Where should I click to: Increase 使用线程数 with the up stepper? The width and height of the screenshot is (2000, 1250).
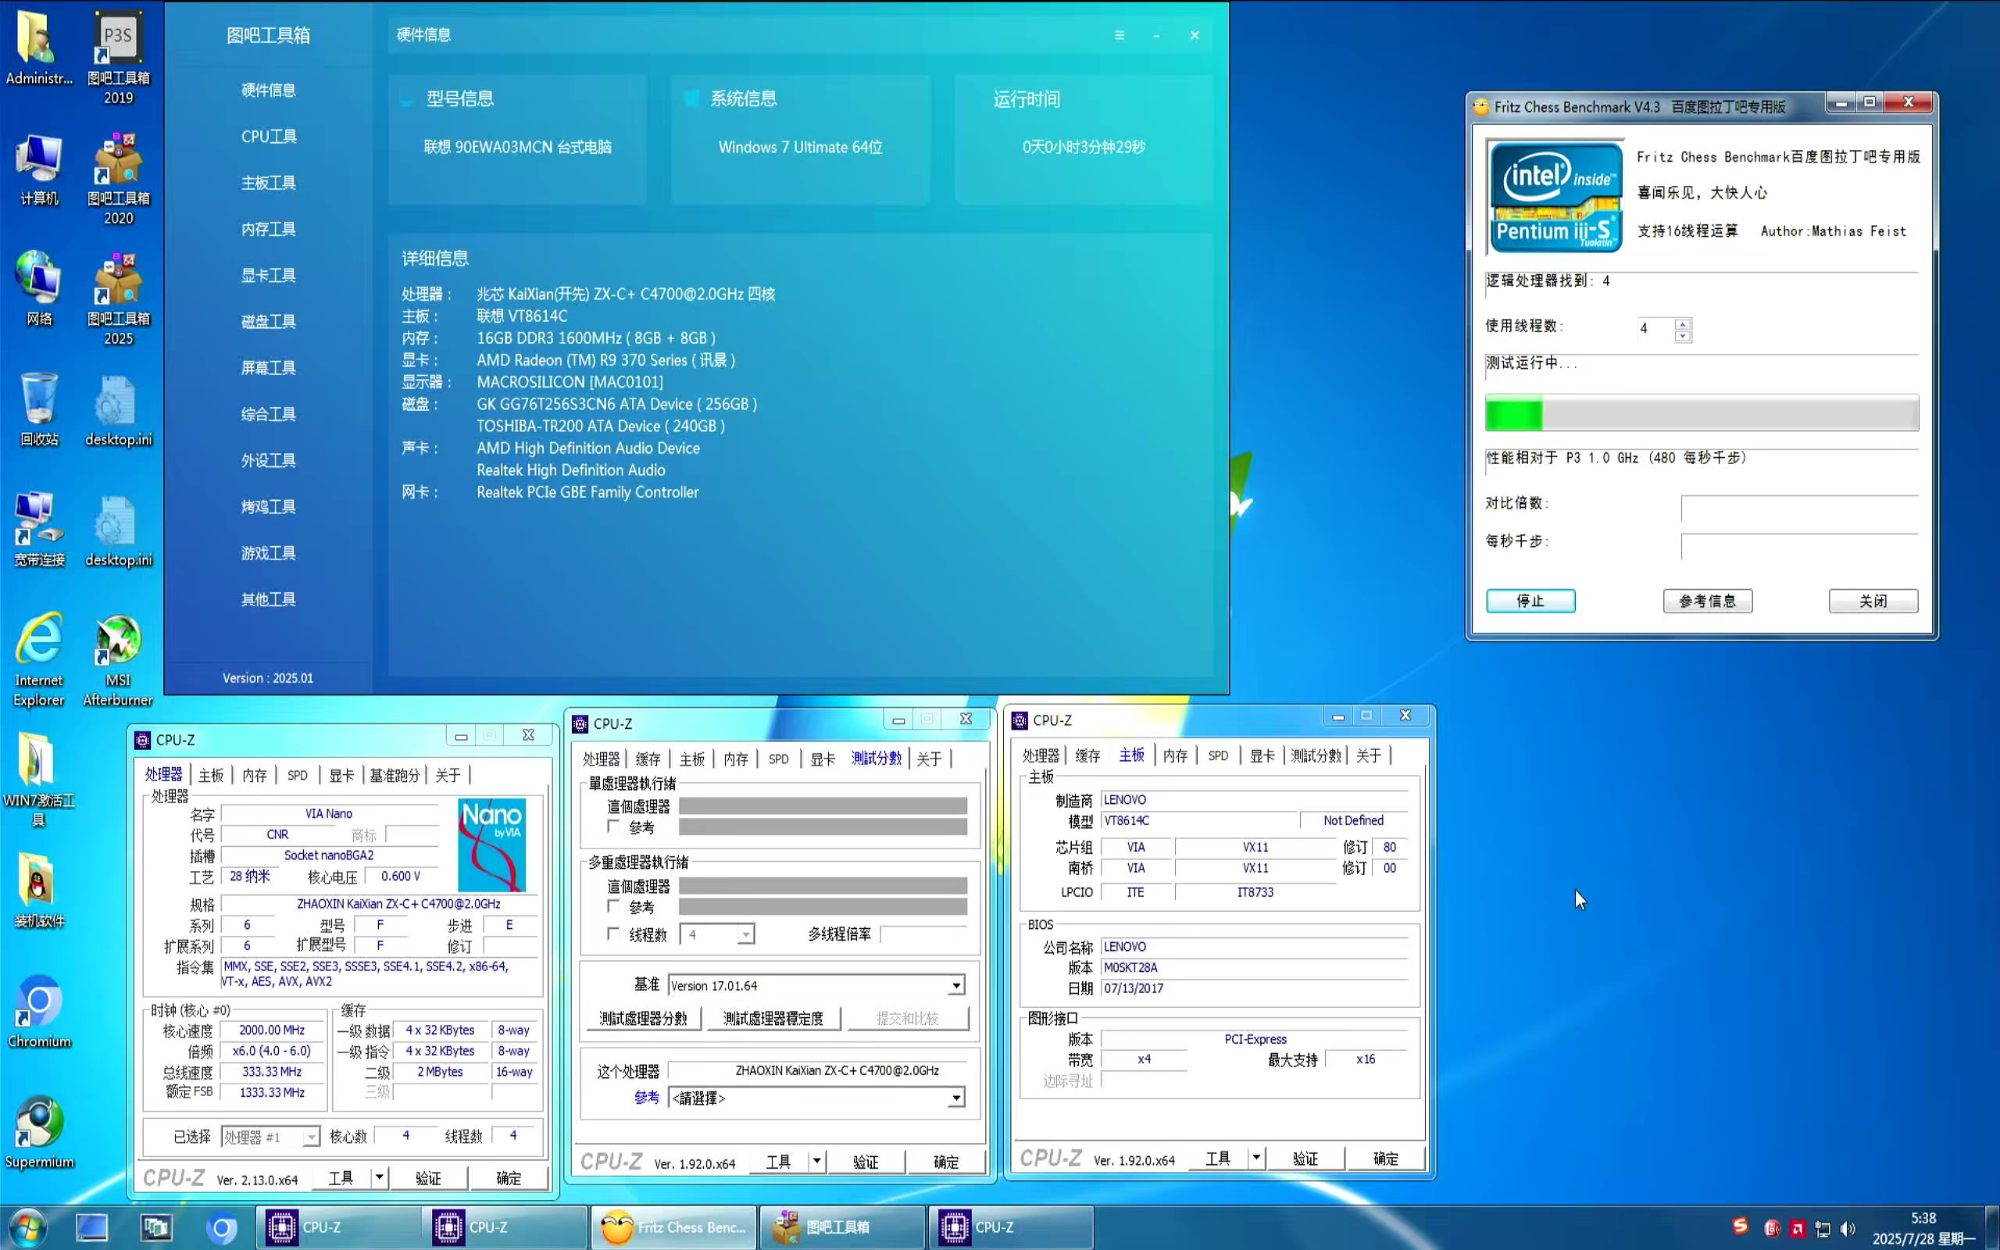pyautogui.click(x=1683, y=323)
